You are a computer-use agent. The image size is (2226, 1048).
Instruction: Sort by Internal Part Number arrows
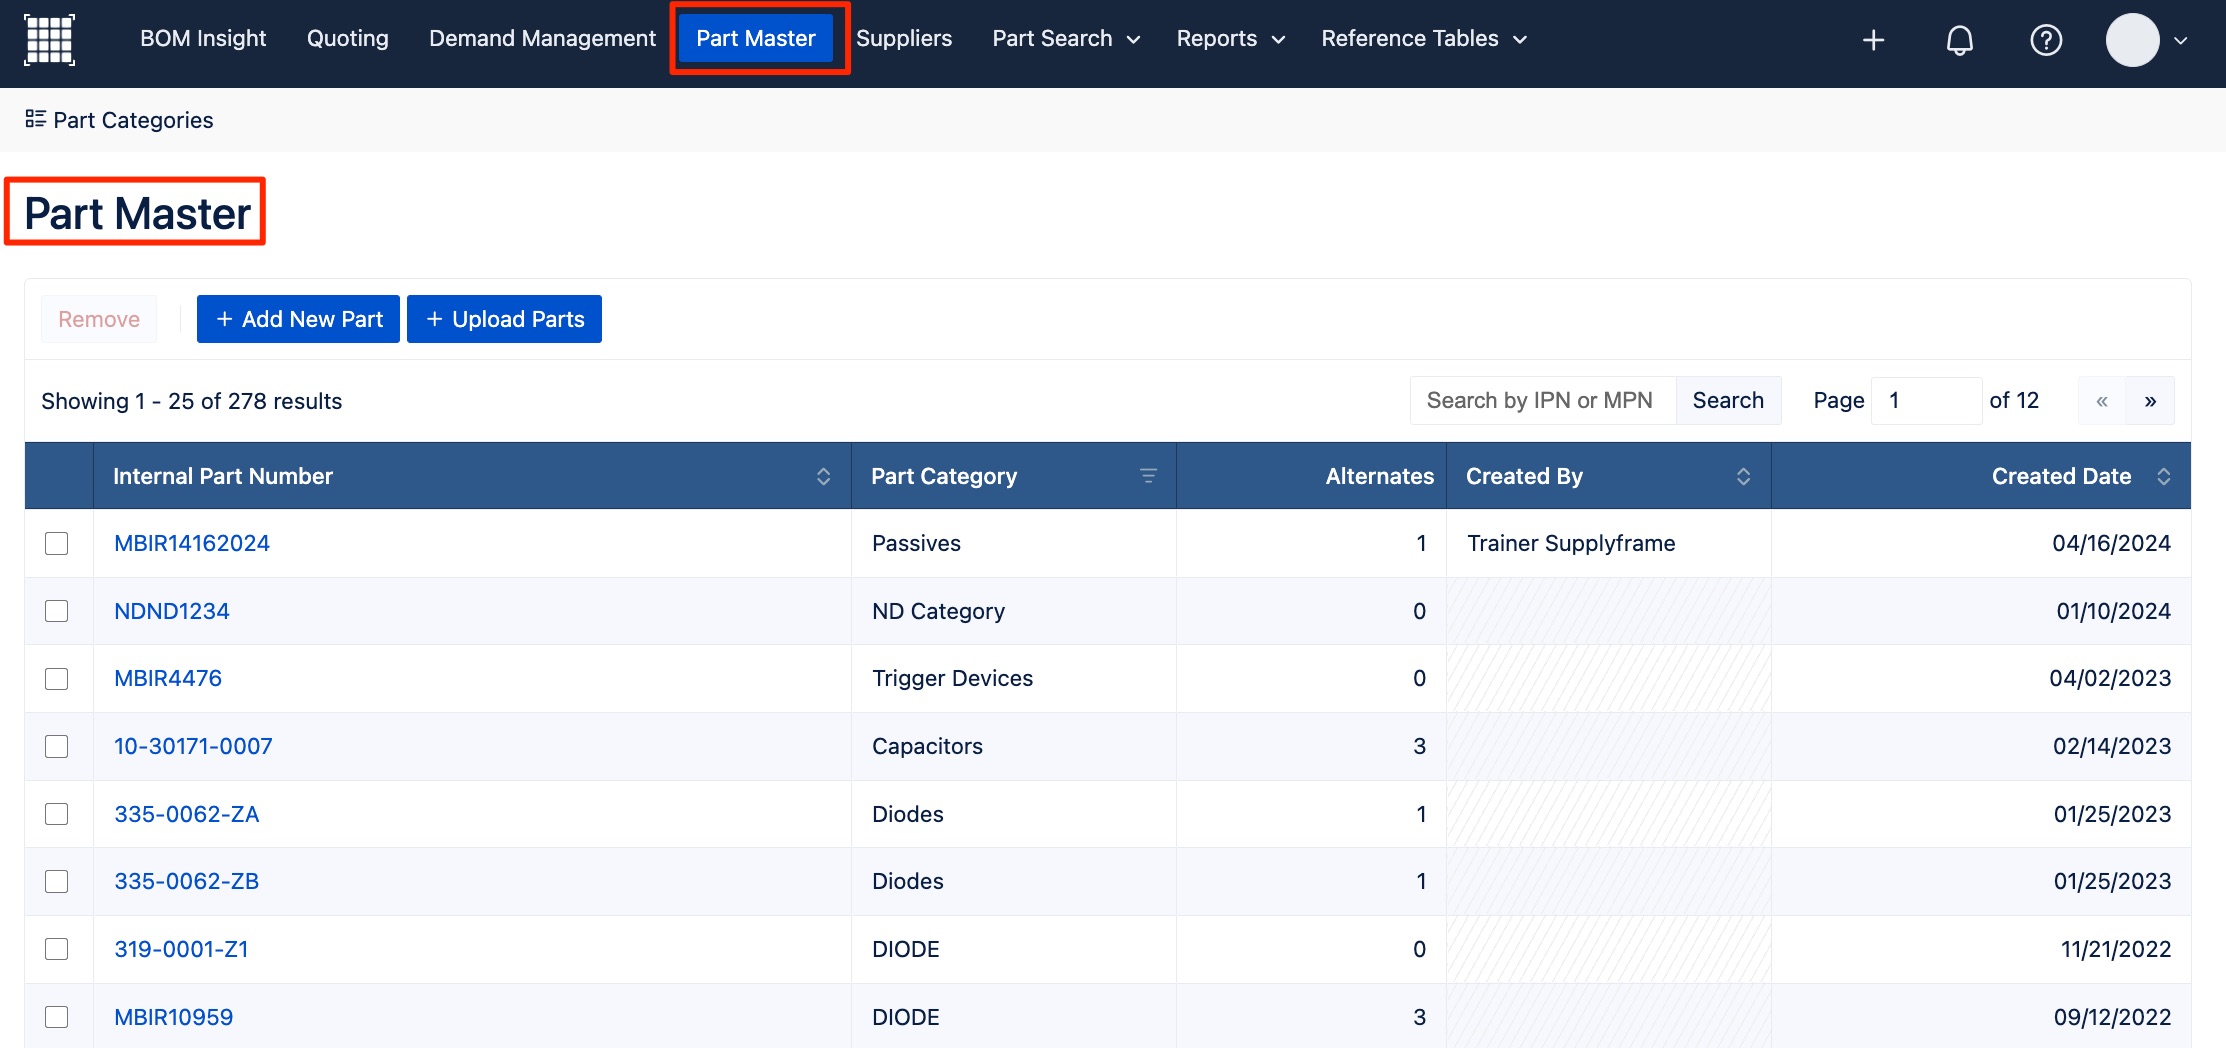point(823,476)
